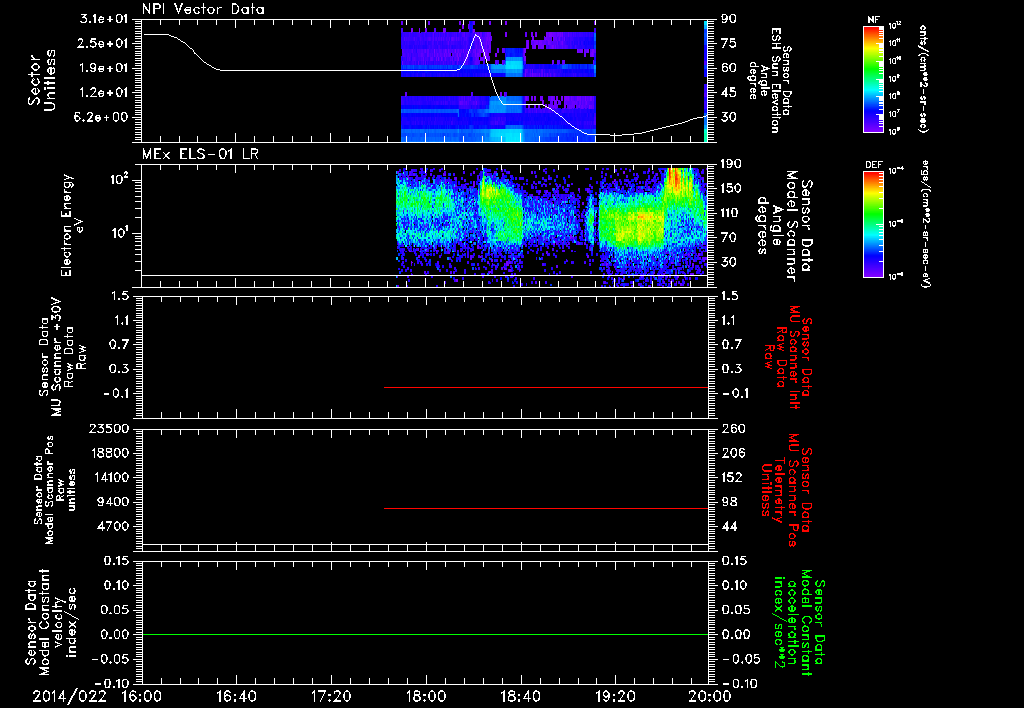Click the "150" scanner angle tick
The image size is (1024, 708).
pos(732,188)
